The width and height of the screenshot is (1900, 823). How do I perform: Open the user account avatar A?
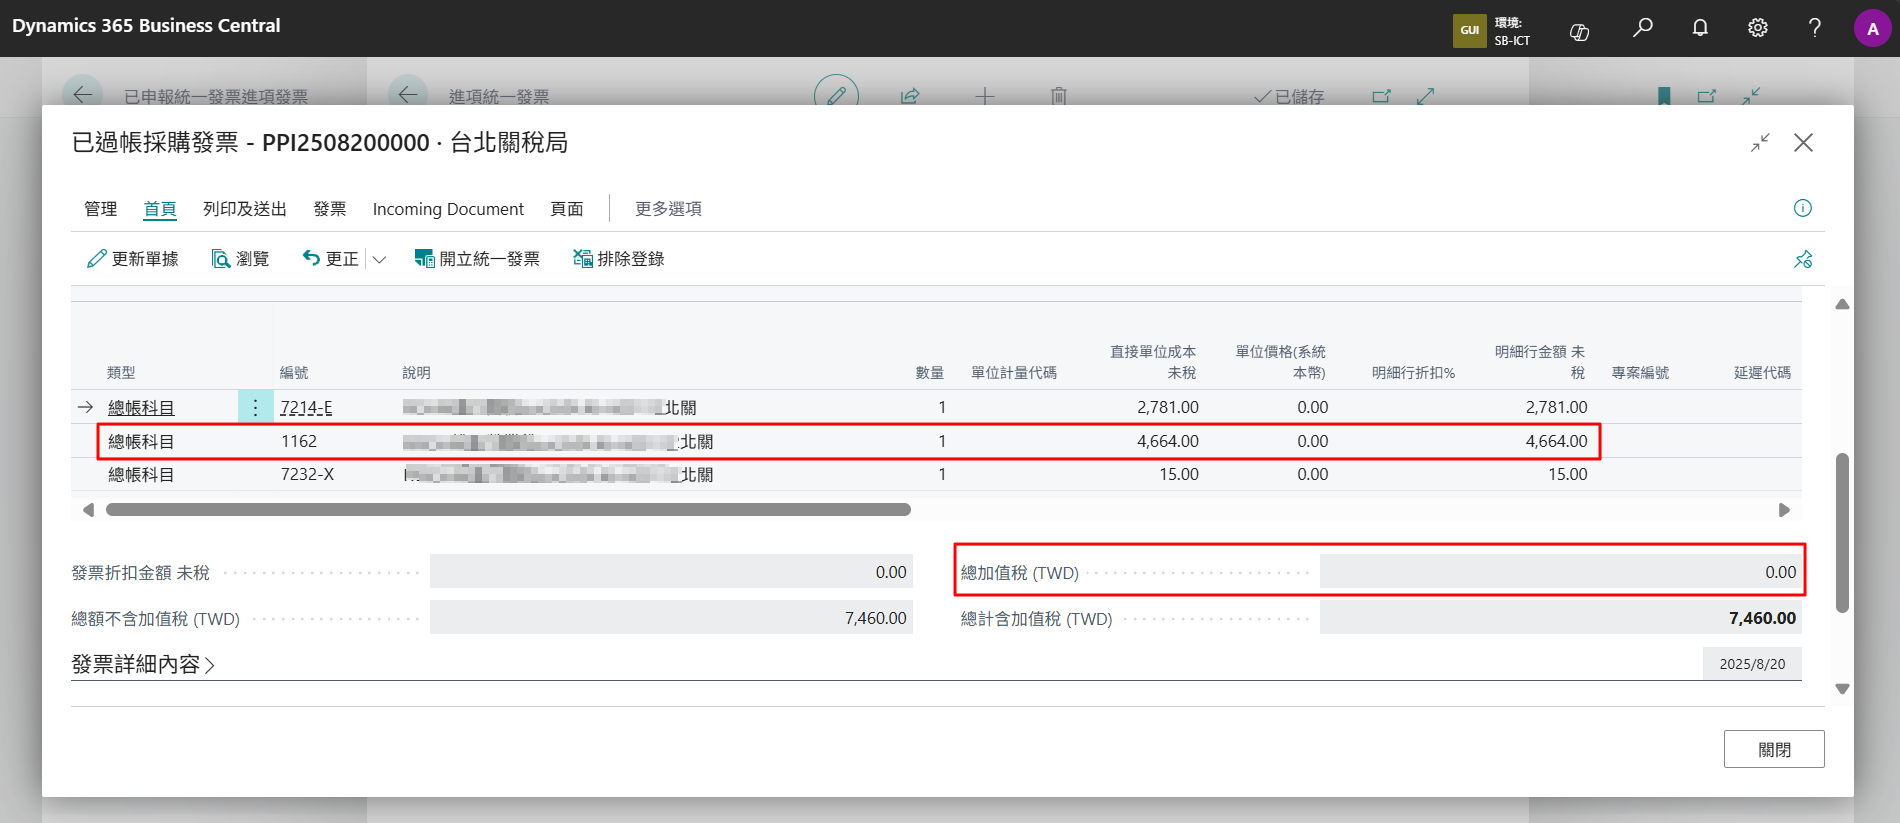pos(1873,29)
